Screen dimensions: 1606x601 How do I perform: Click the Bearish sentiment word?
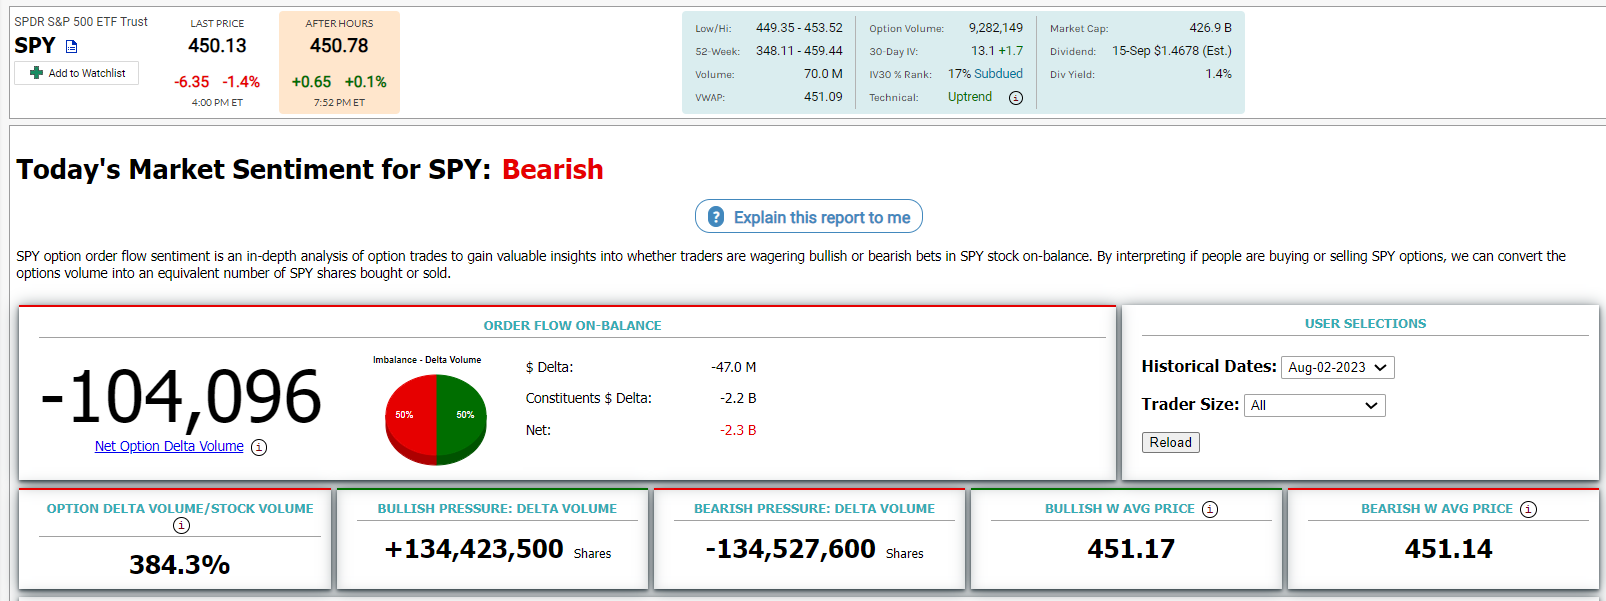(553, 169)
